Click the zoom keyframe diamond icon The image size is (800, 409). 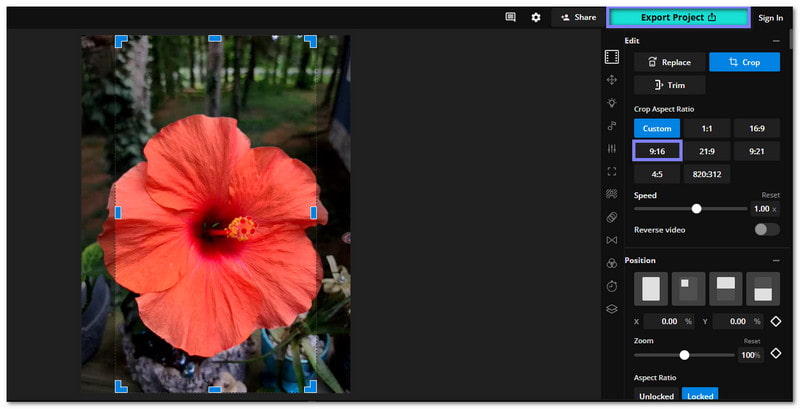point(775,354)
